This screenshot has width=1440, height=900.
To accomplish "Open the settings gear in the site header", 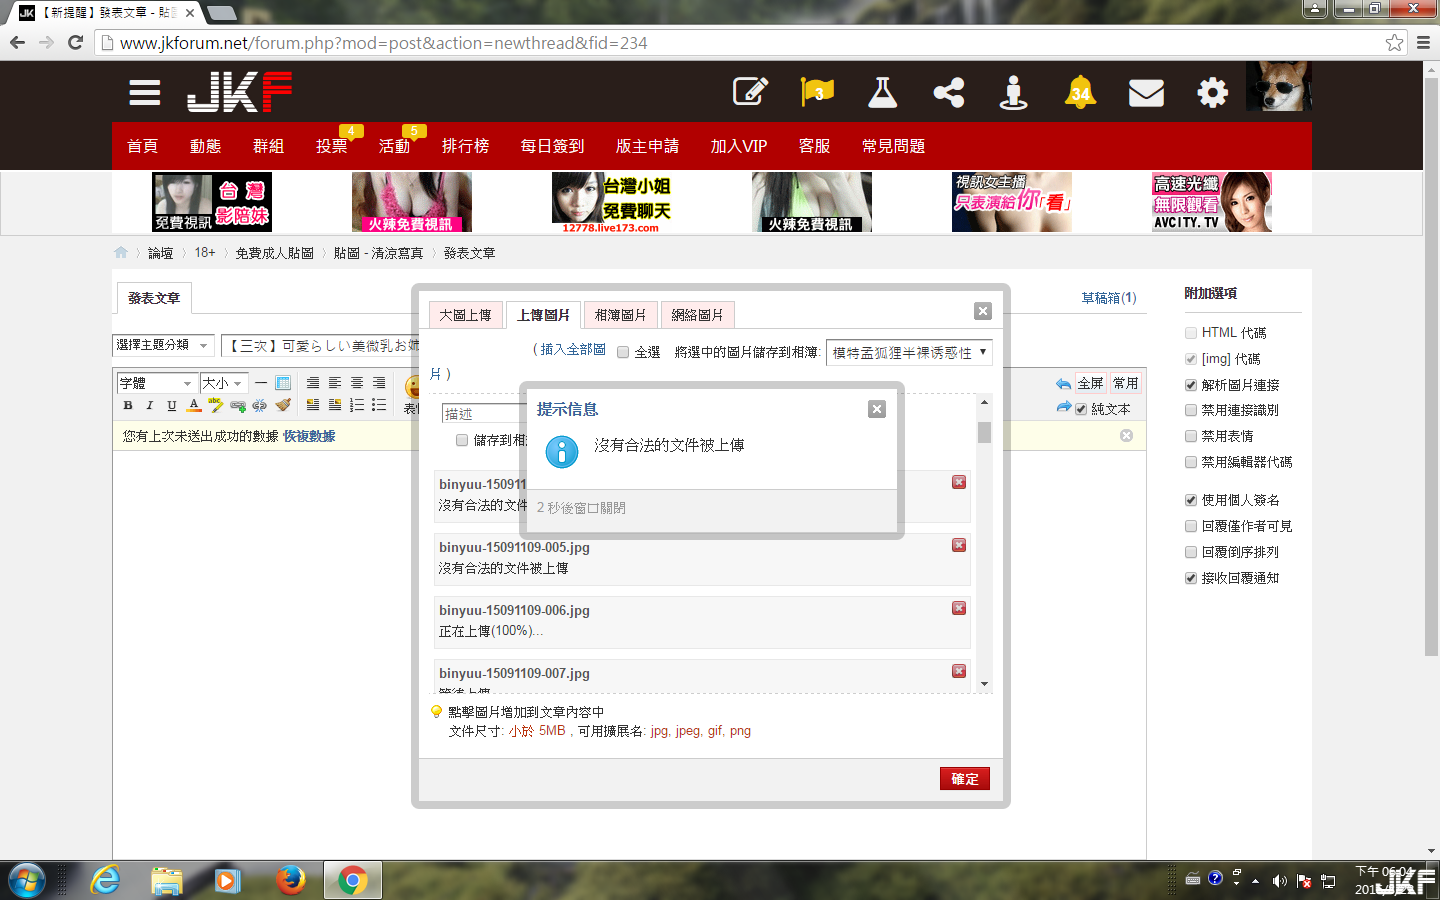I will tap(1212, 93).
